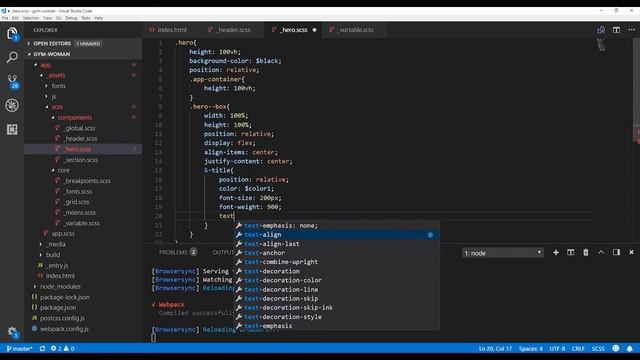This screenshot has height=360, width=640.
Task: Choose text-align autocomplete suggestion
Action: click(x=336, y=235)
